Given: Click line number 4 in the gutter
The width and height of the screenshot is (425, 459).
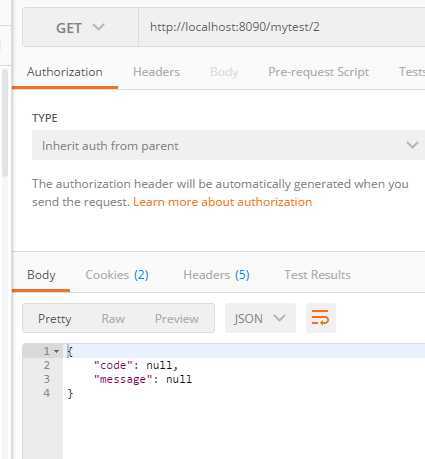Looking at the screenshot, I should pyautogui.click(x=47, y=393).
